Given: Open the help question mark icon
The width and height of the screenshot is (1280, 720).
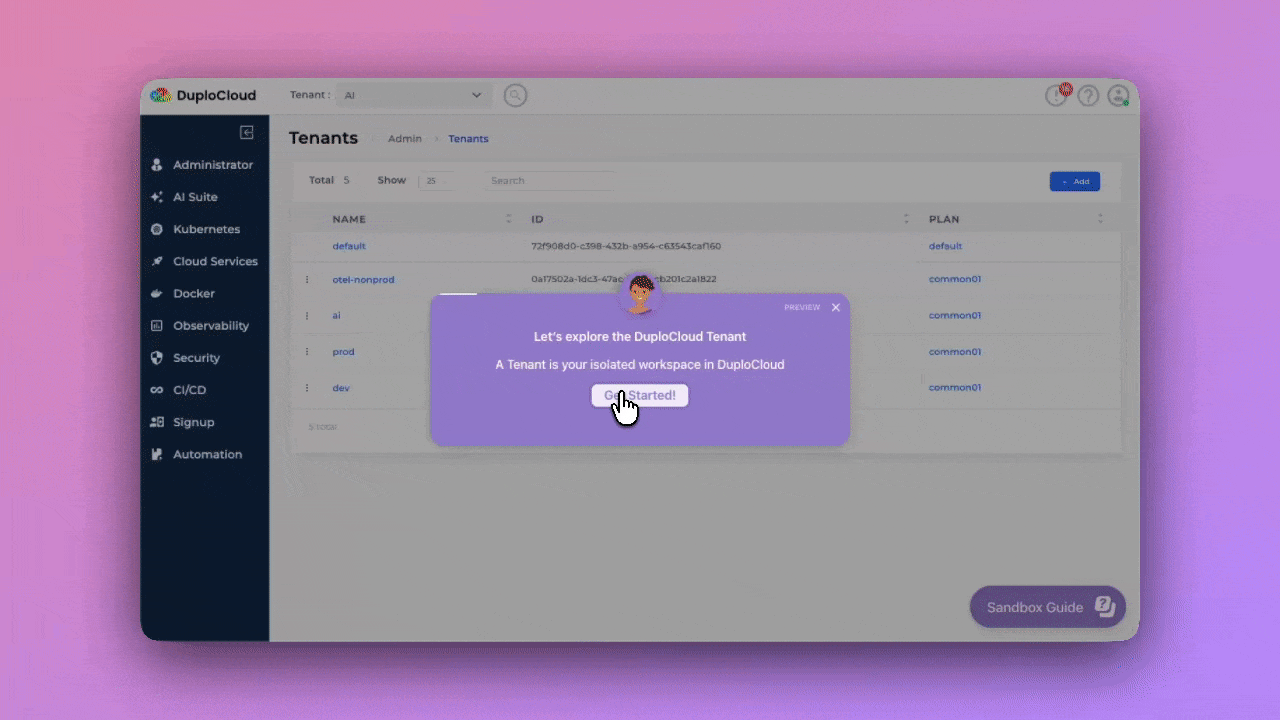Looking at the screenshot, I should pyautogui.click(x=1088, y=96).
